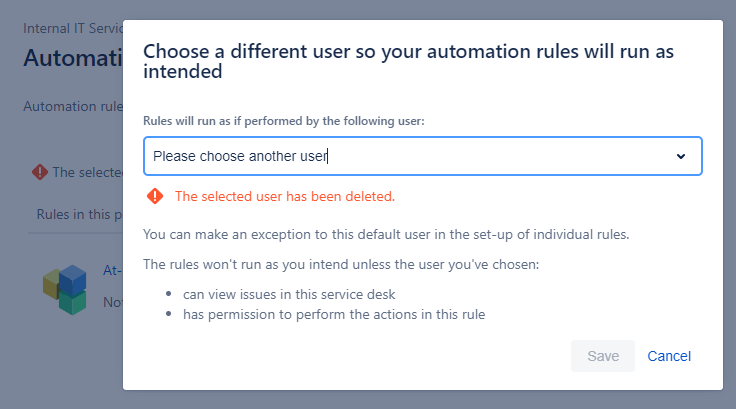Click the colored cubes rule icon
736x409 pixels.
[66, 289]
